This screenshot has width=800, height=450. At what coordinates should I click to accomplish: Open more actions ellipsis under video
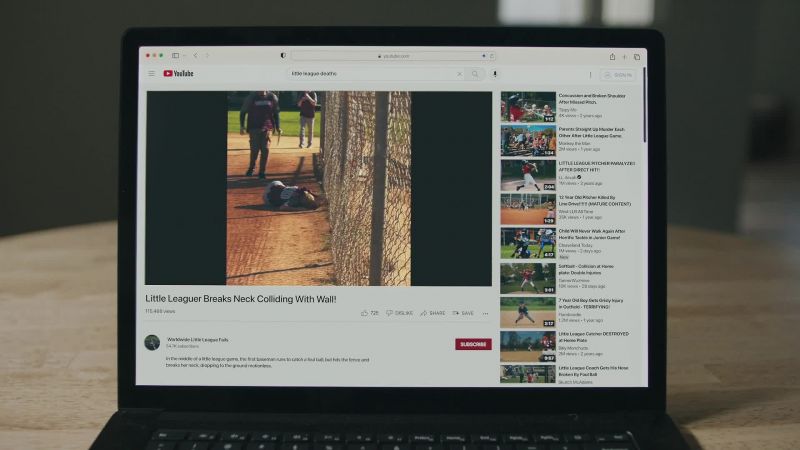tap(485, 313)
